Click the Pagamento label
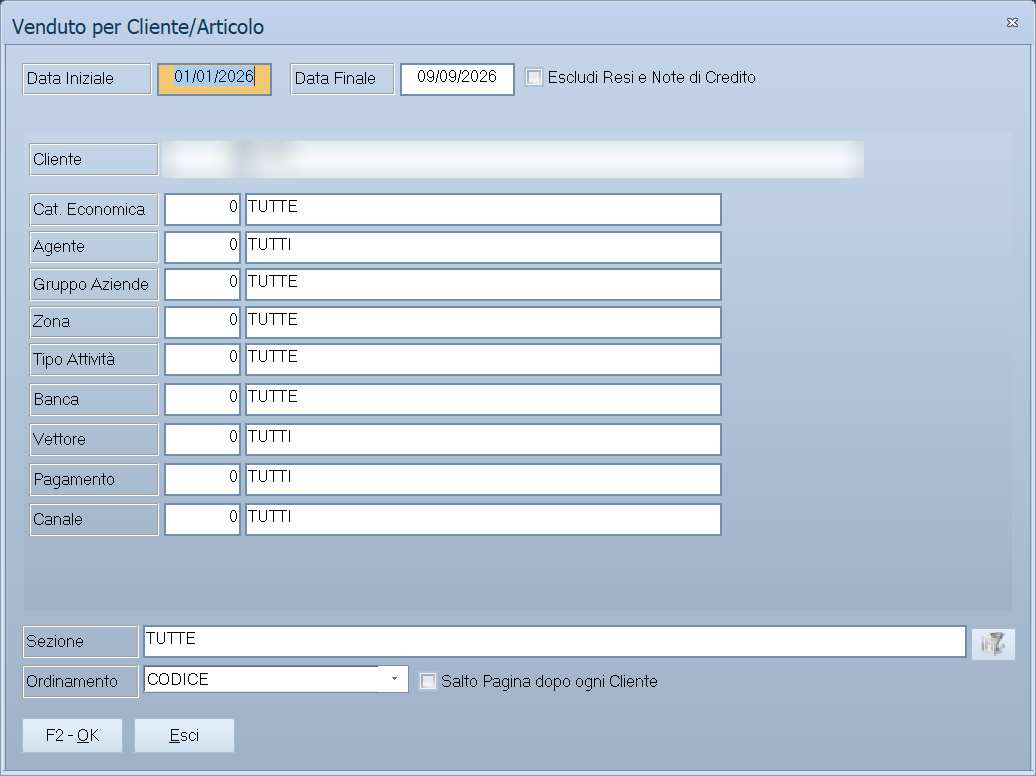Screen dimensions: 1036x776 click(x=94, y=479)
